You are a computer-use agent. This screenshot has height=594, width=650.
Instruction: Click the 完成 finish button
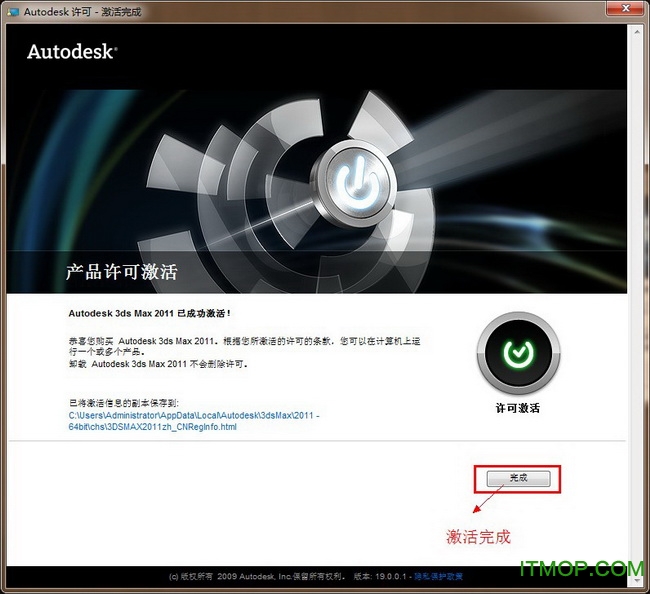point(518,478)
